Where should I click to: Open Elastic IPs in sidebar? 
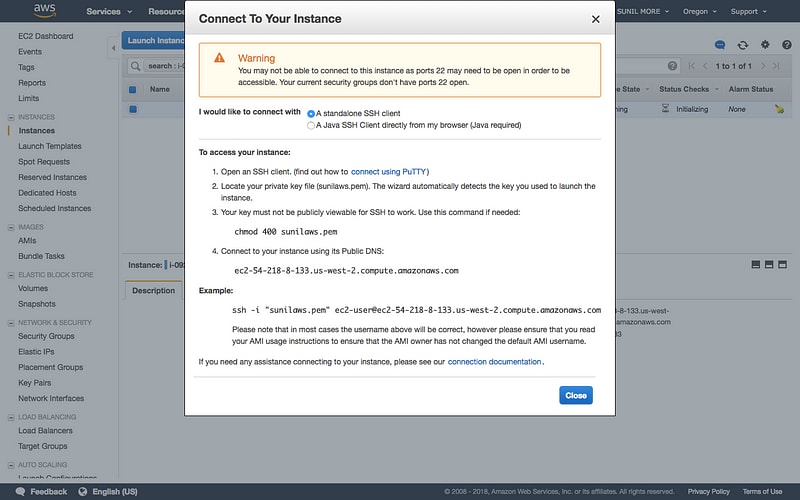[x=36, y=352]
